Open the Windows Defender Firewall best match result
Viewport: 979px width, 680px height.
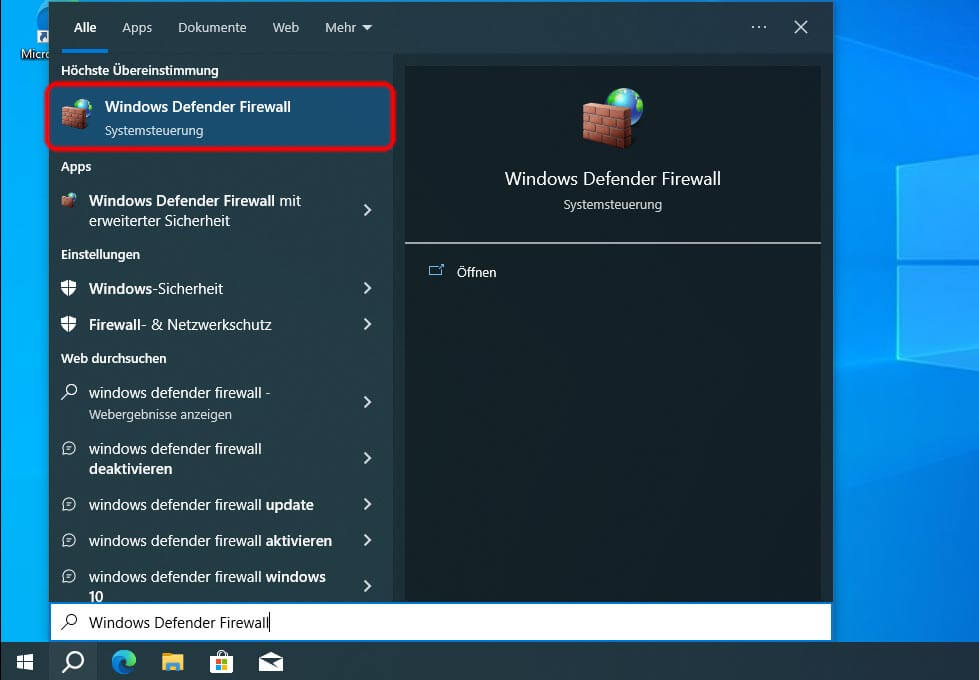click(220, 117)
